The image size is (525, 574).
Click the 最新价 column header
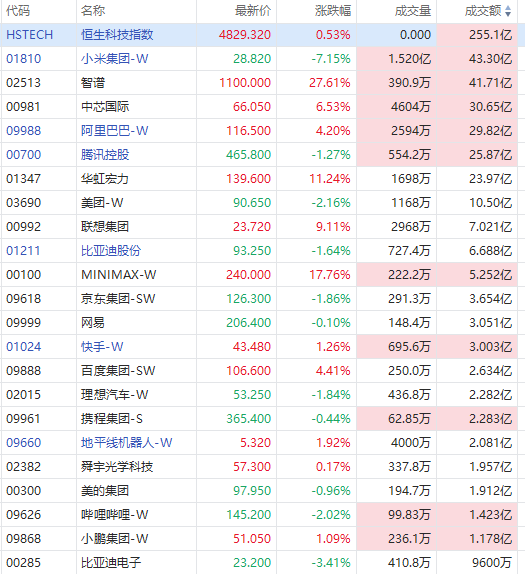253,11
